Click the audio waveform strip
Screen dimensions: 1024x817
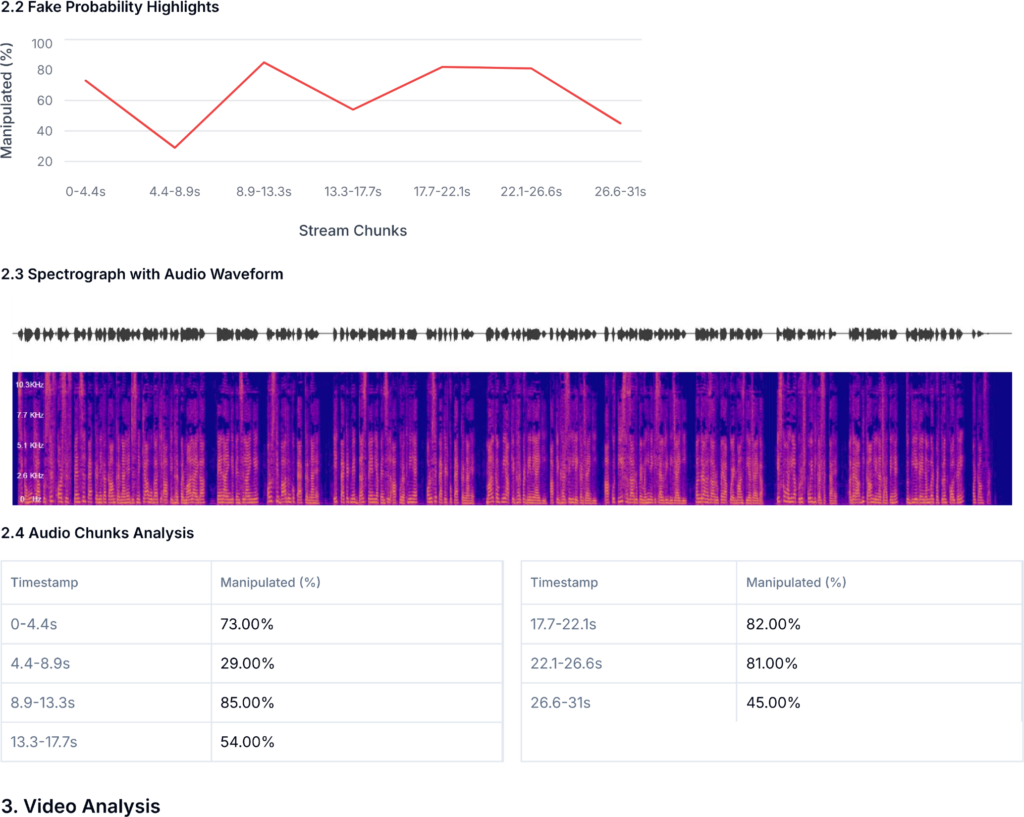pos(512,334)
